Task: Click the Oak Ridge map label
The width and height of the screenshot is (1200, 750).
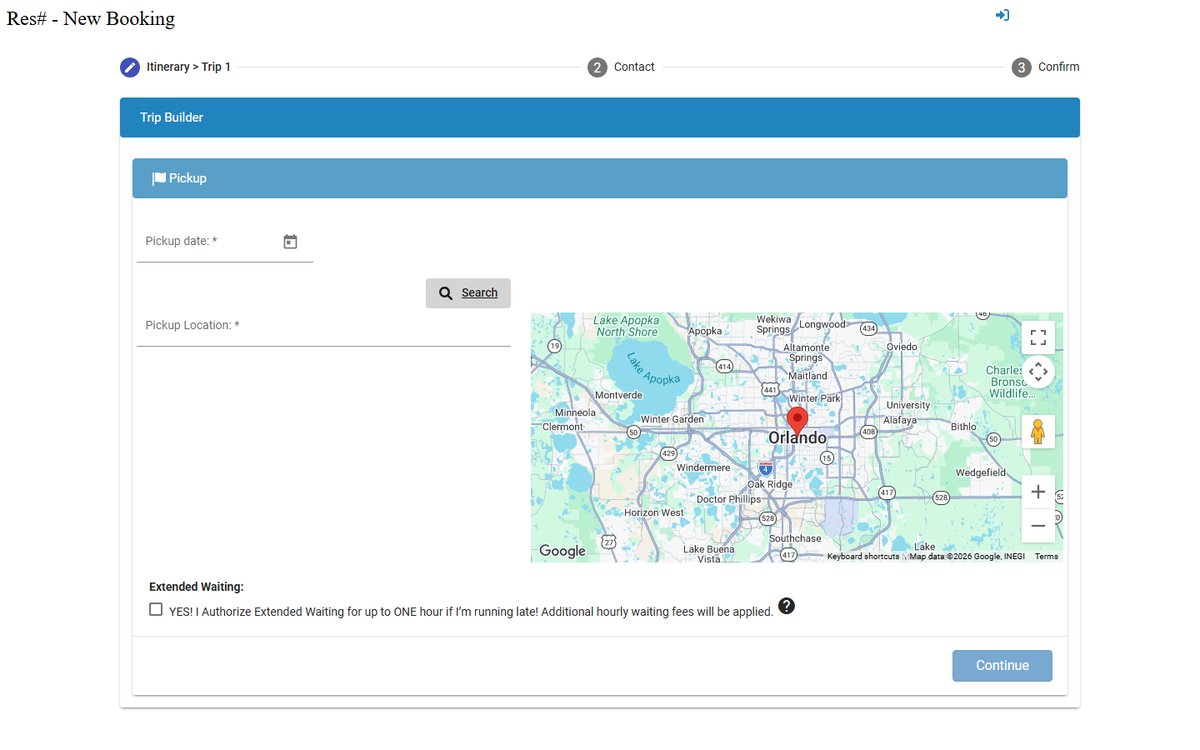Action: (770, 484)
